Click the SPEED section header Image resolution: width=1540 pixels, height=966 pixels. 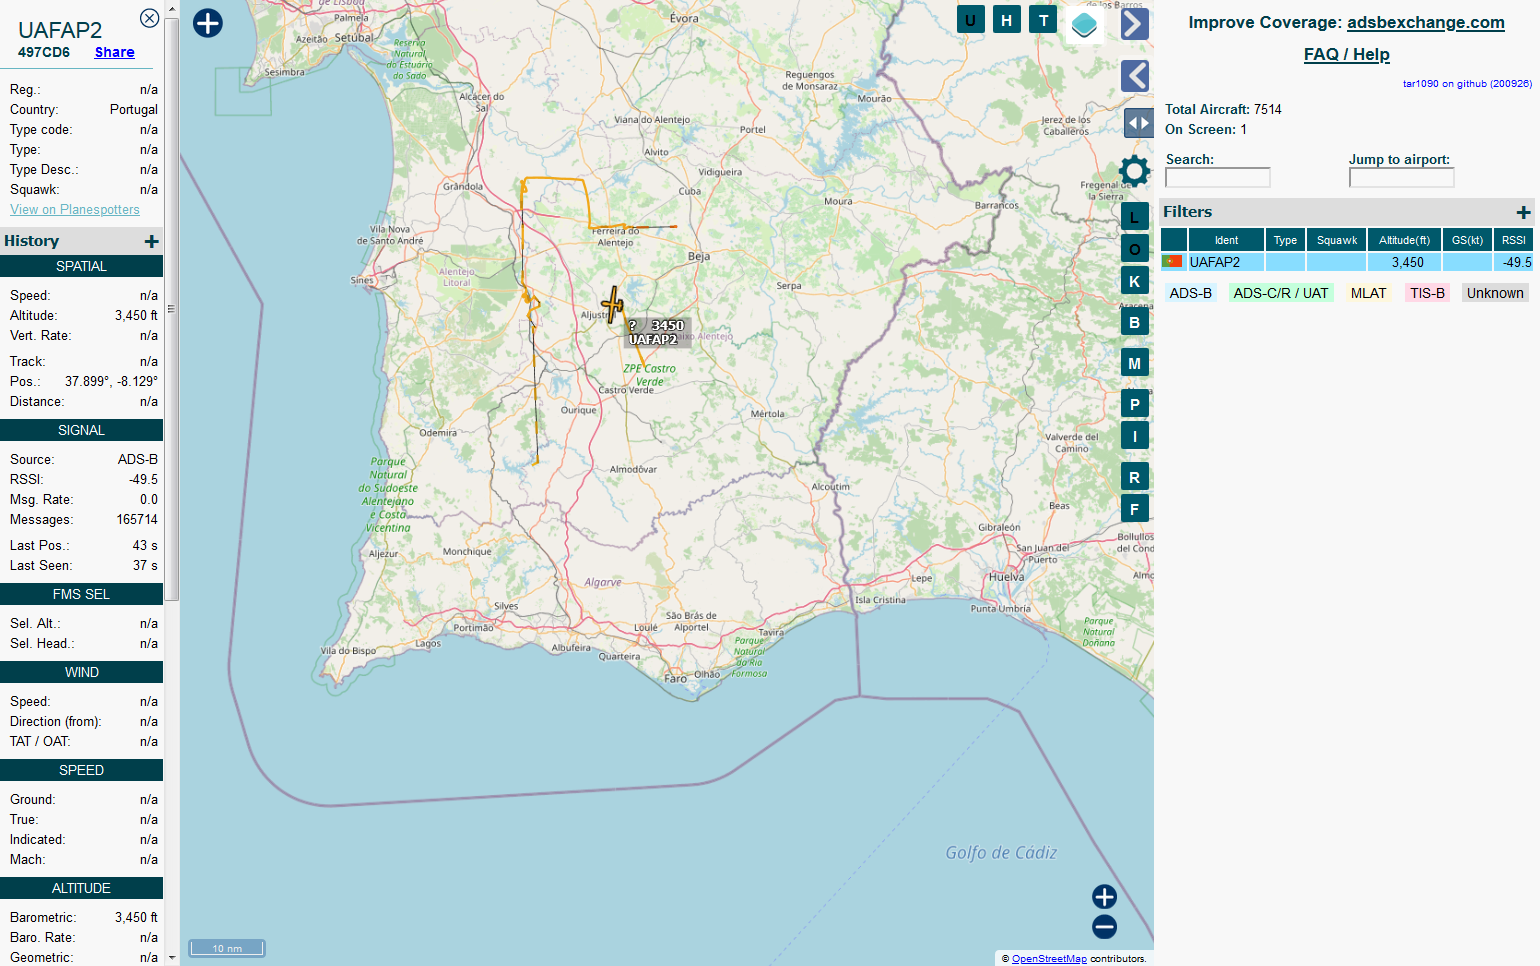[x=81, y=770]
